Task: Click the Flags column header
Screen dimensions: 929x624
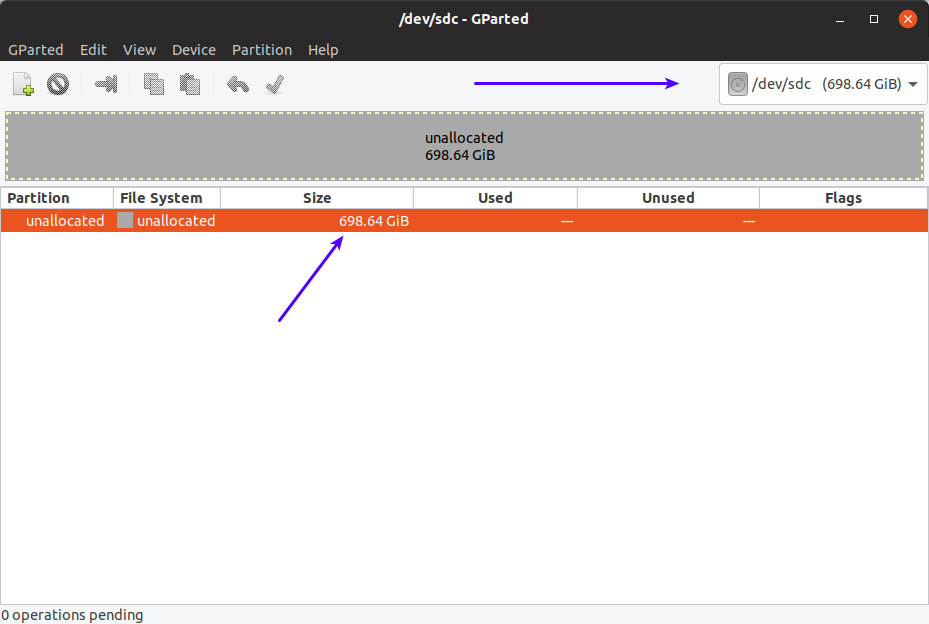Action: (843, 198)
